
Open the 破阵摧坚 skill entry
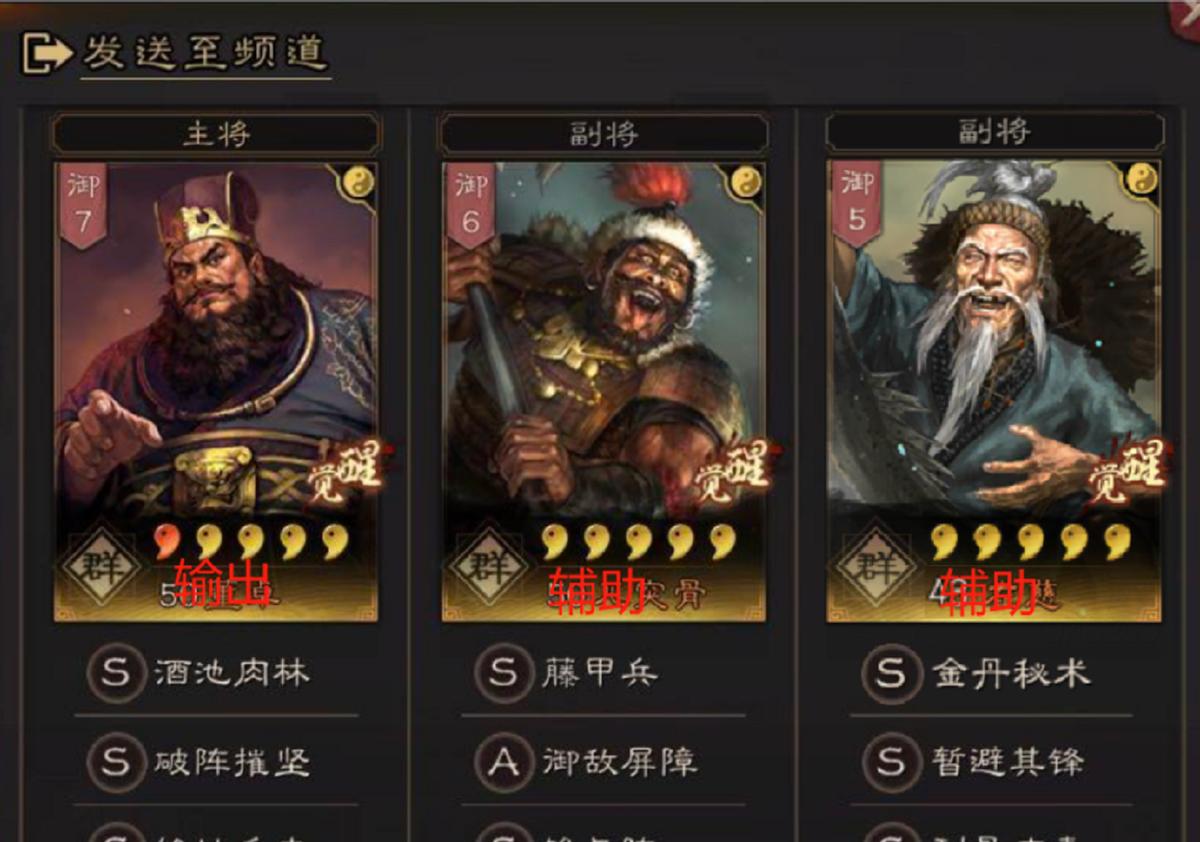point(216,763)
